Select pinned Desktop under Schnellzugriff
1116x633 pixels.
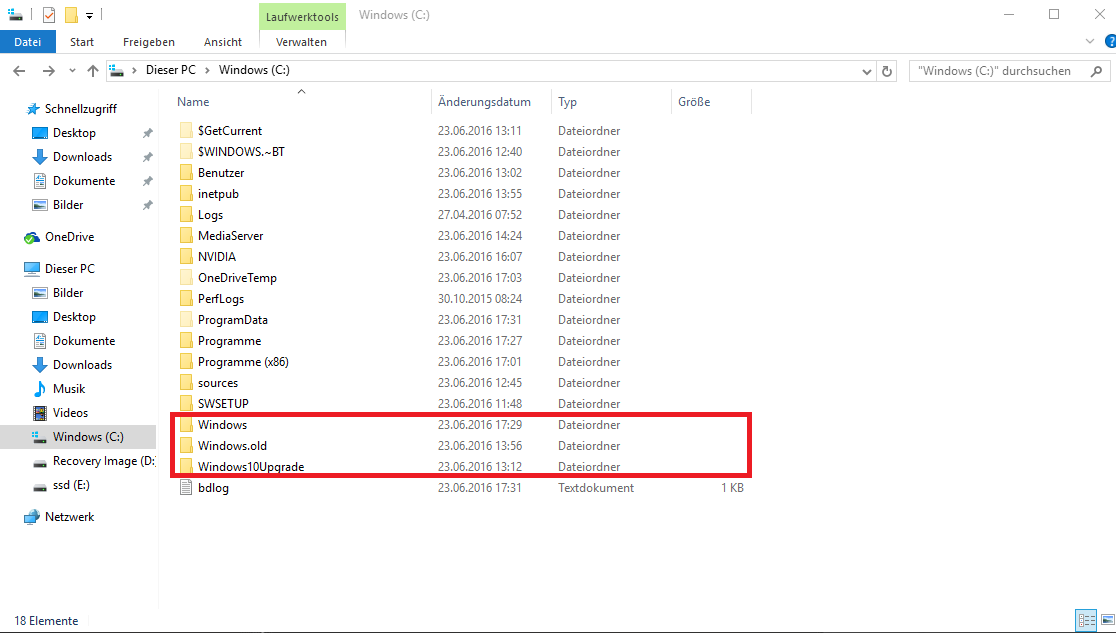[74, 133]
